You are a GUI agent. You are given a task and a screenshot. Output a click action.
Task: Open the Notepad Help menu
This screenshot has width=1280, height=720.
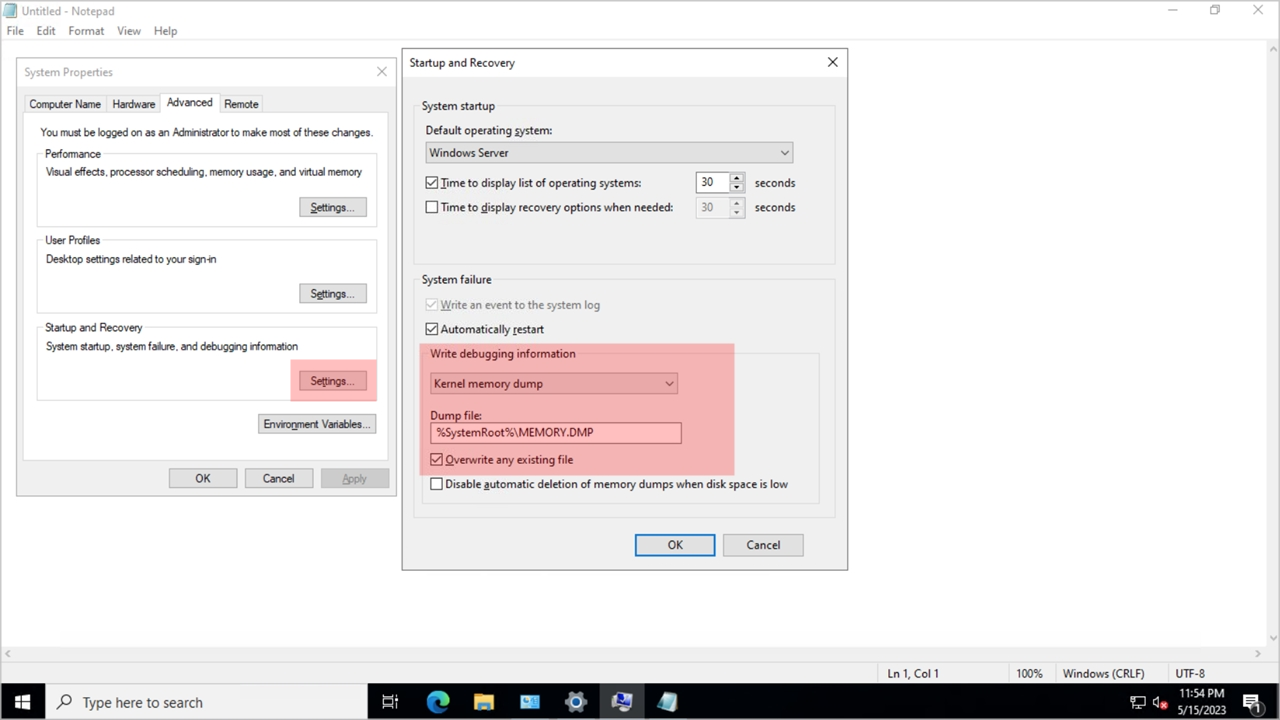[165, 31]
